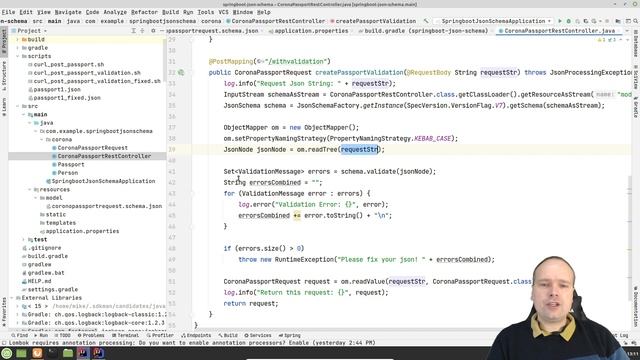Open the TODO tool window
Image resolution: width=640 pixels, height=360 pixels.
tap(62, 336)
